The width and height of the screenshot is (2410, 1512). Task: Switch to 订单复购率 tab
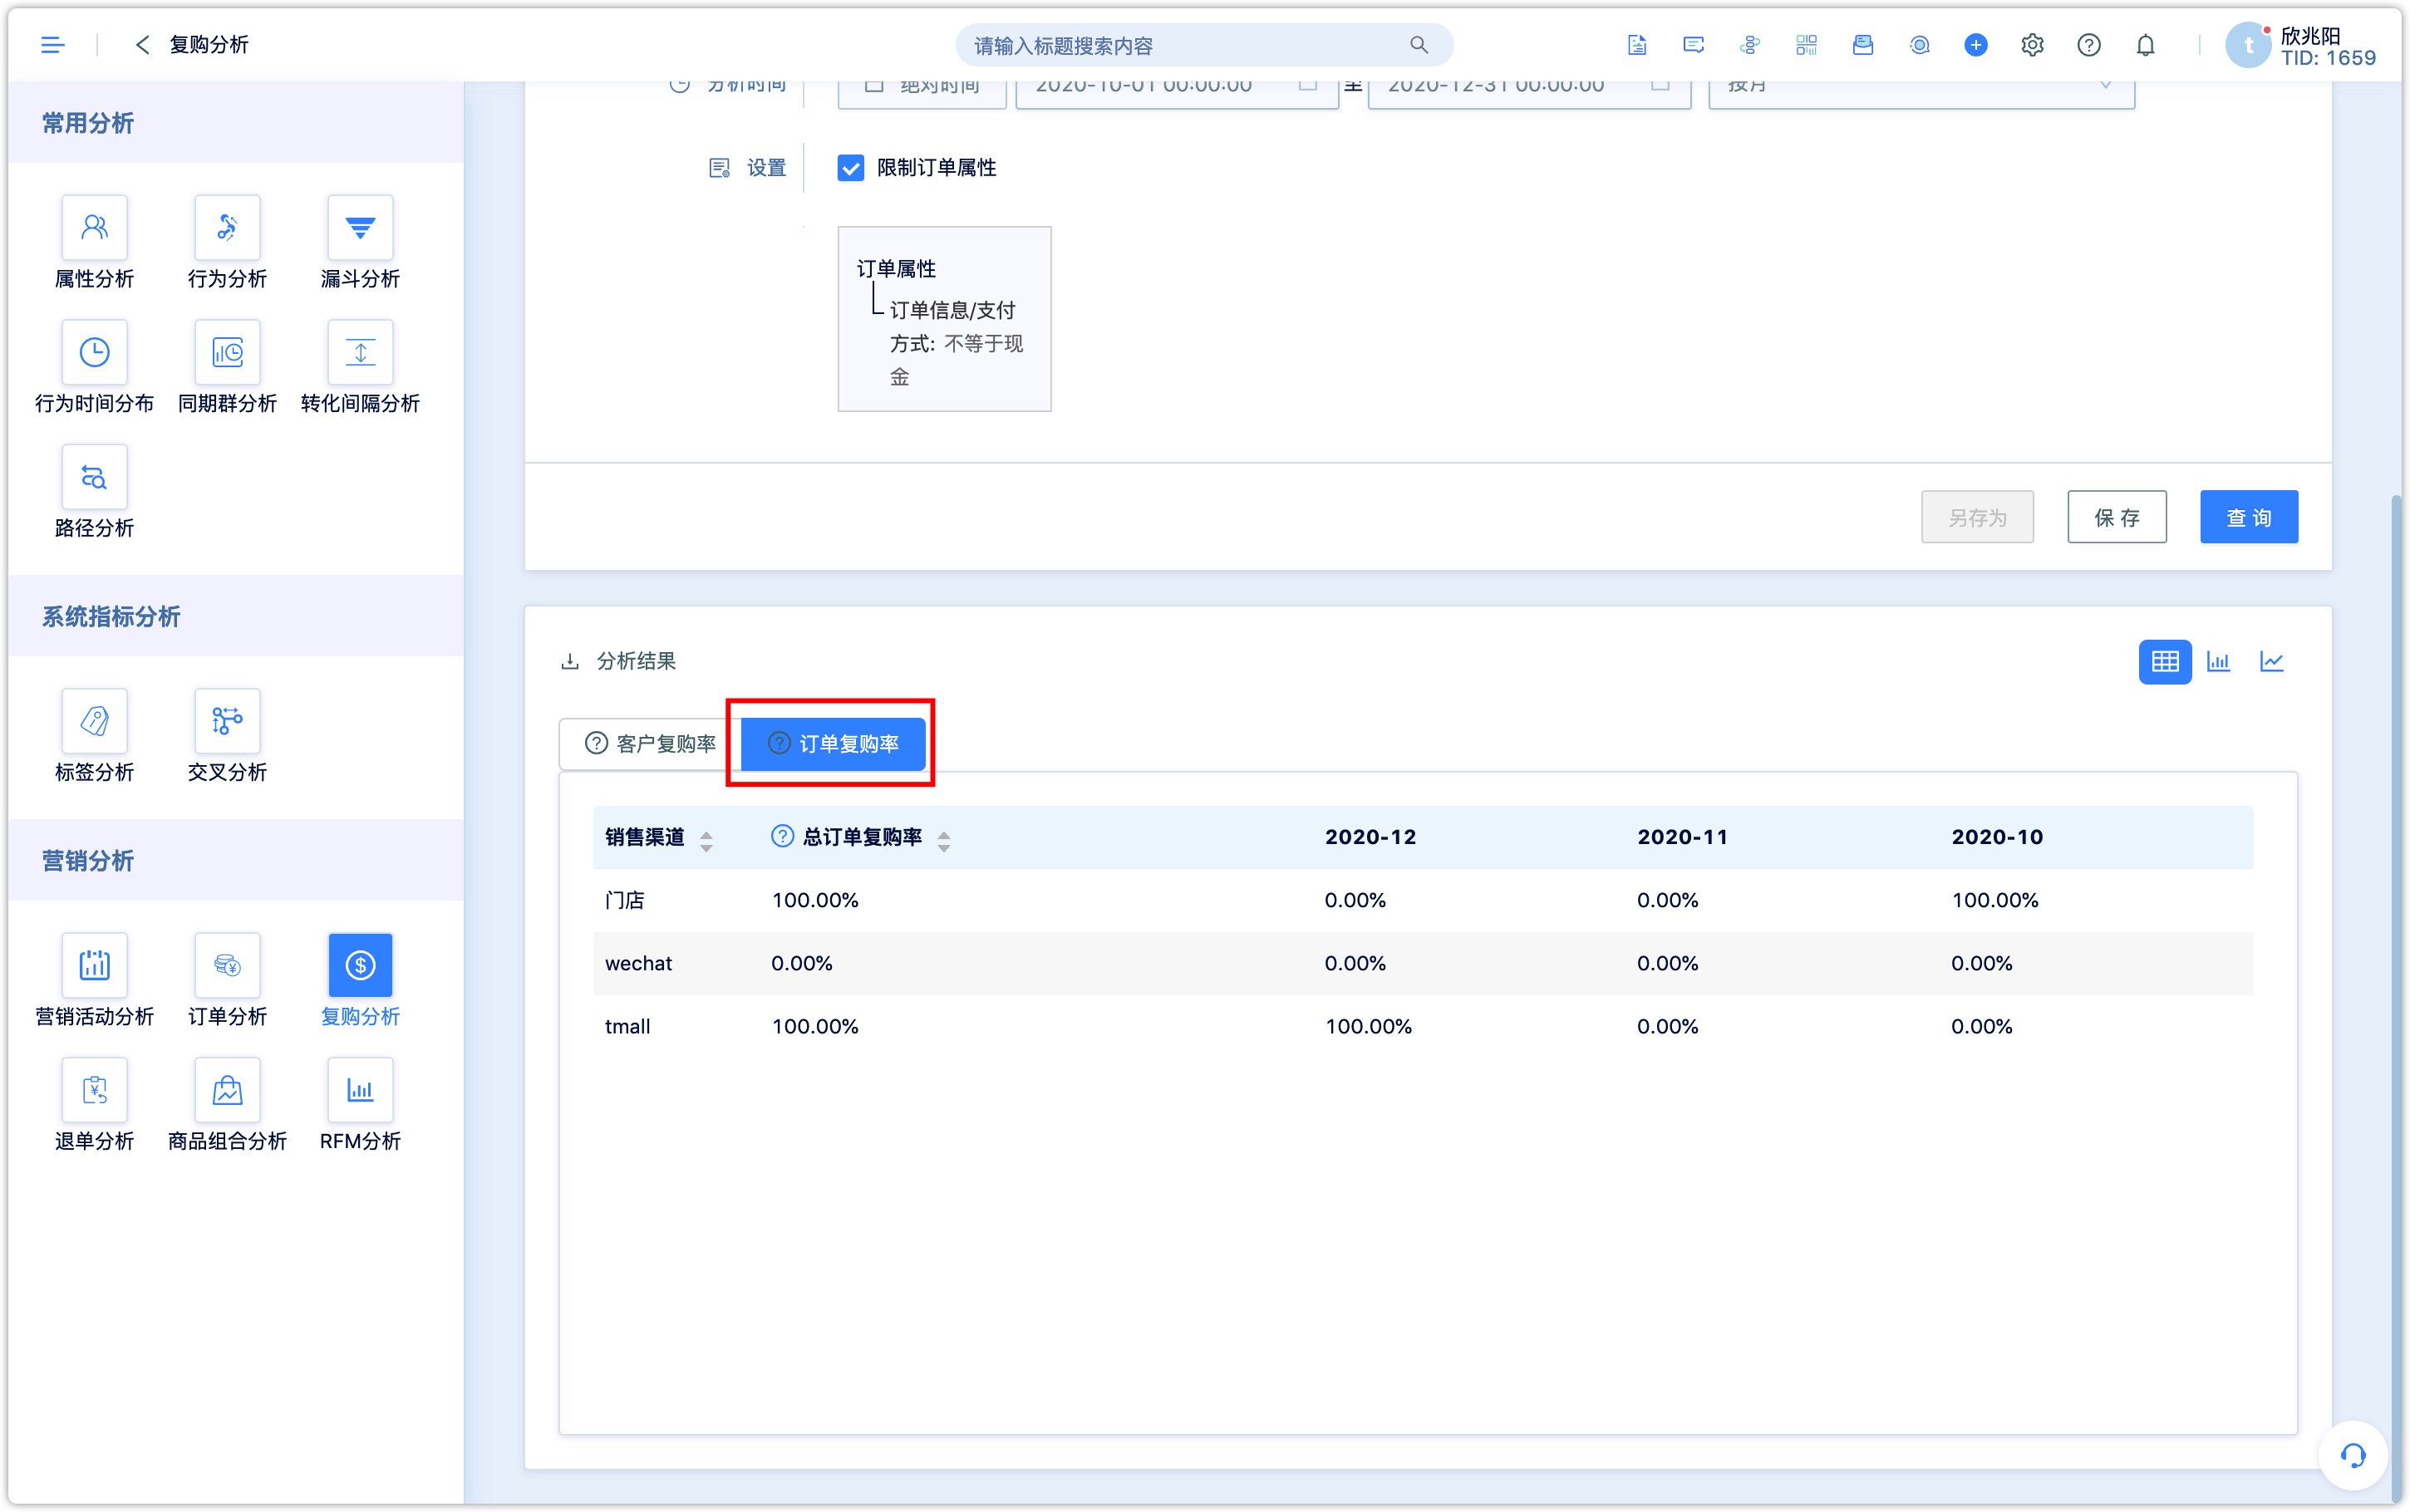pos(832,743)
